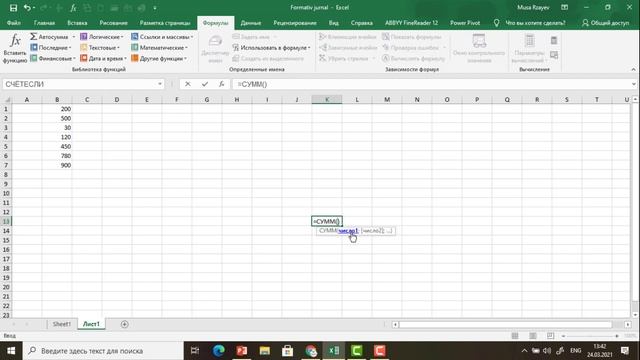Switch to the Вид tab
This screenshot has width=640, height=360.
[333, 23]
